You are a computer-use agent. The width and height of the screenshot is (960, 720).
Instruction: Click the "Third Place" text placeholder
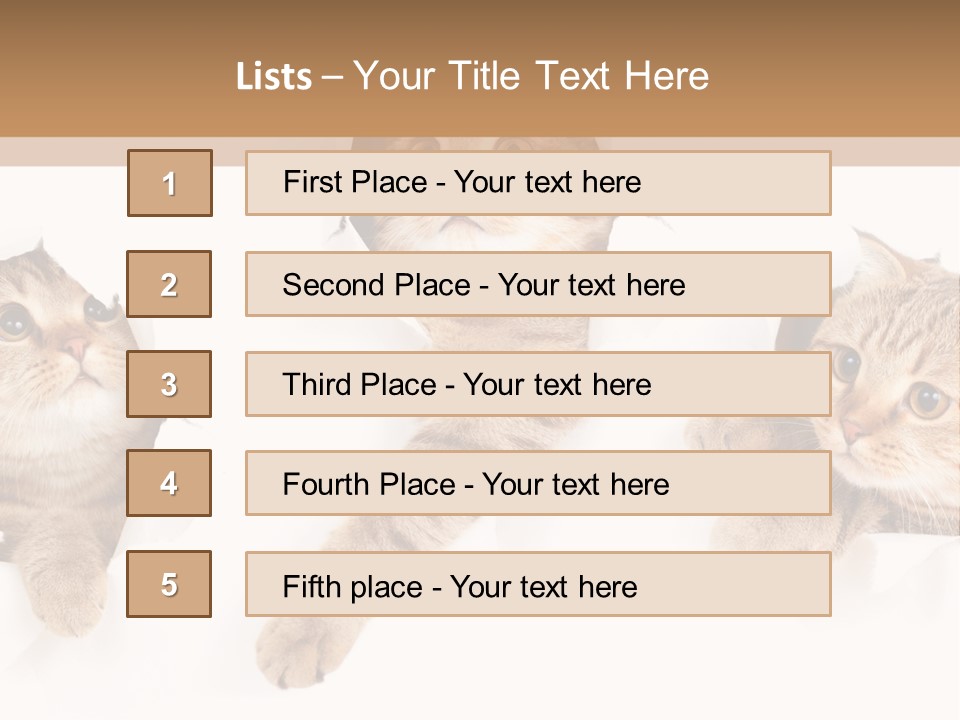538,385
